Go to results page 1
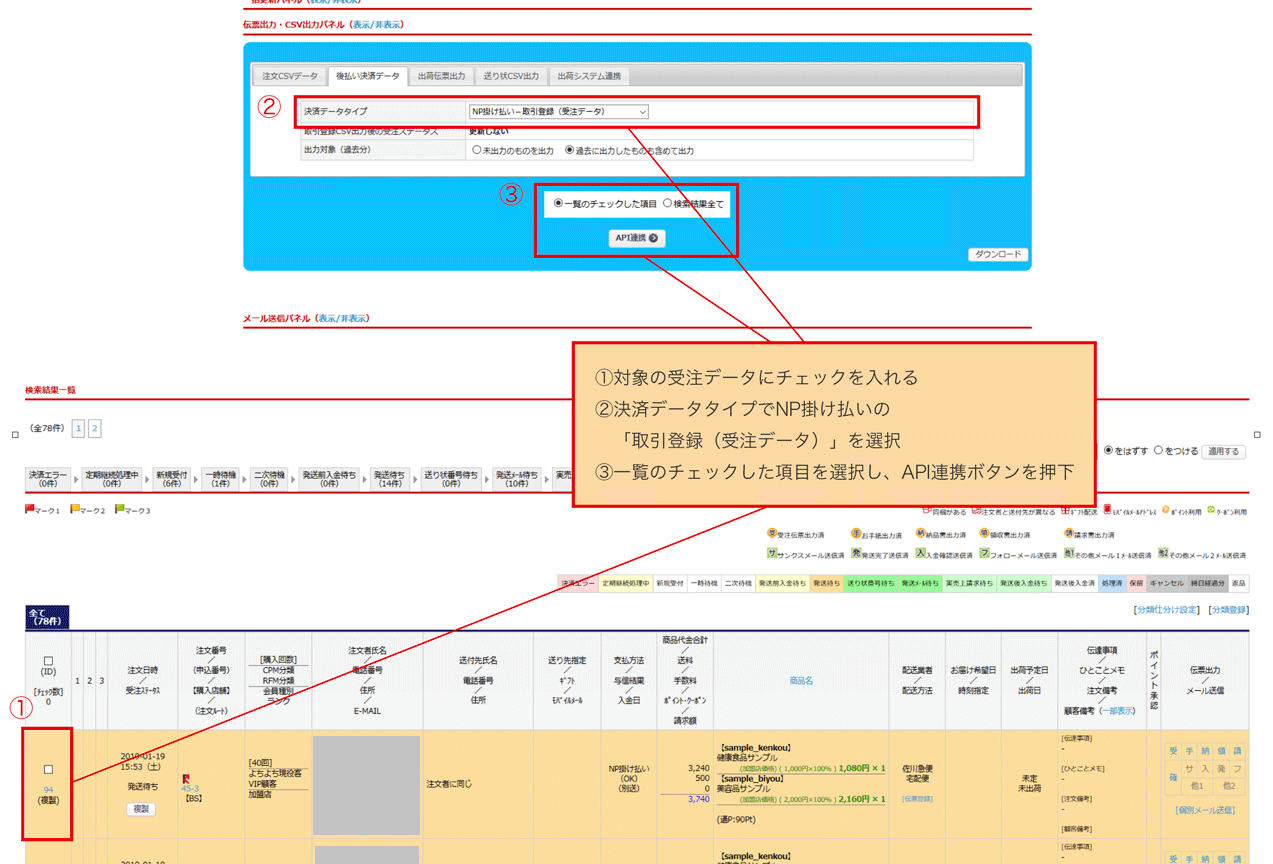The width and height of the screenshot is (1273, 864). coord(78,429)
